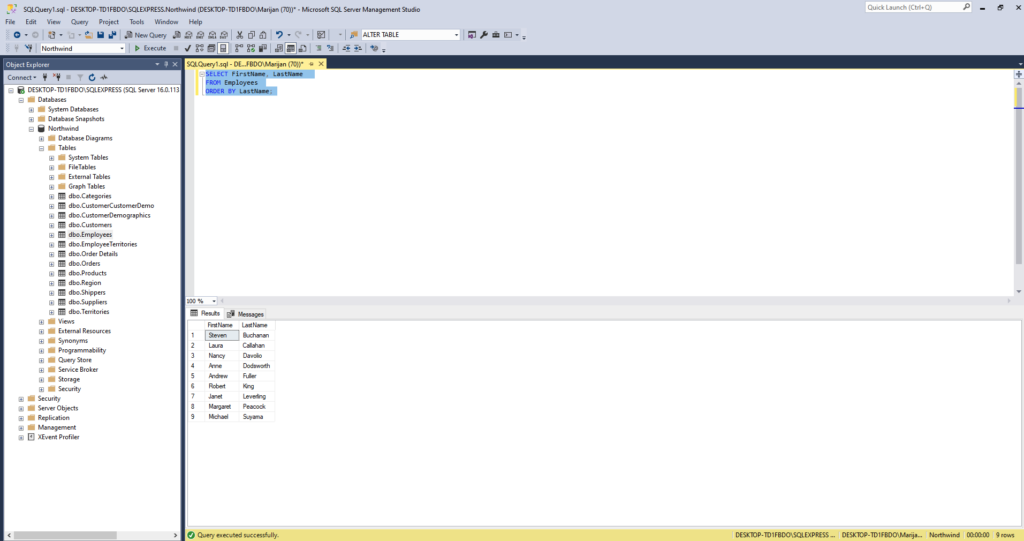This screenshot has width=1024, height=541.
Task: Open the ALTER TABLE find combo box
Action: pyautogui.click(x=456, y=34)
